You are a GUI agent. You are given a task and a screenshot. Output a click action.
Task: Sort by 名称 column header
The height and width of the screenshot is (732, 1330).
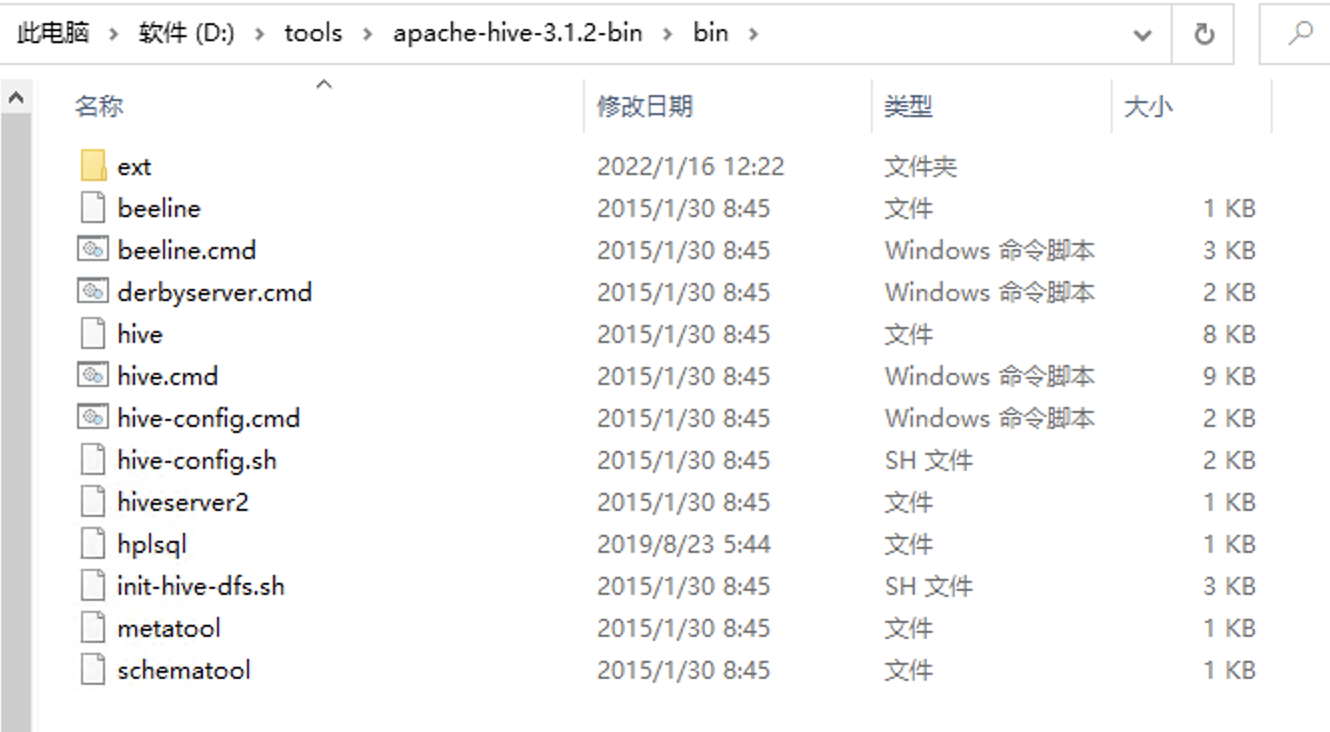(99, 106)
